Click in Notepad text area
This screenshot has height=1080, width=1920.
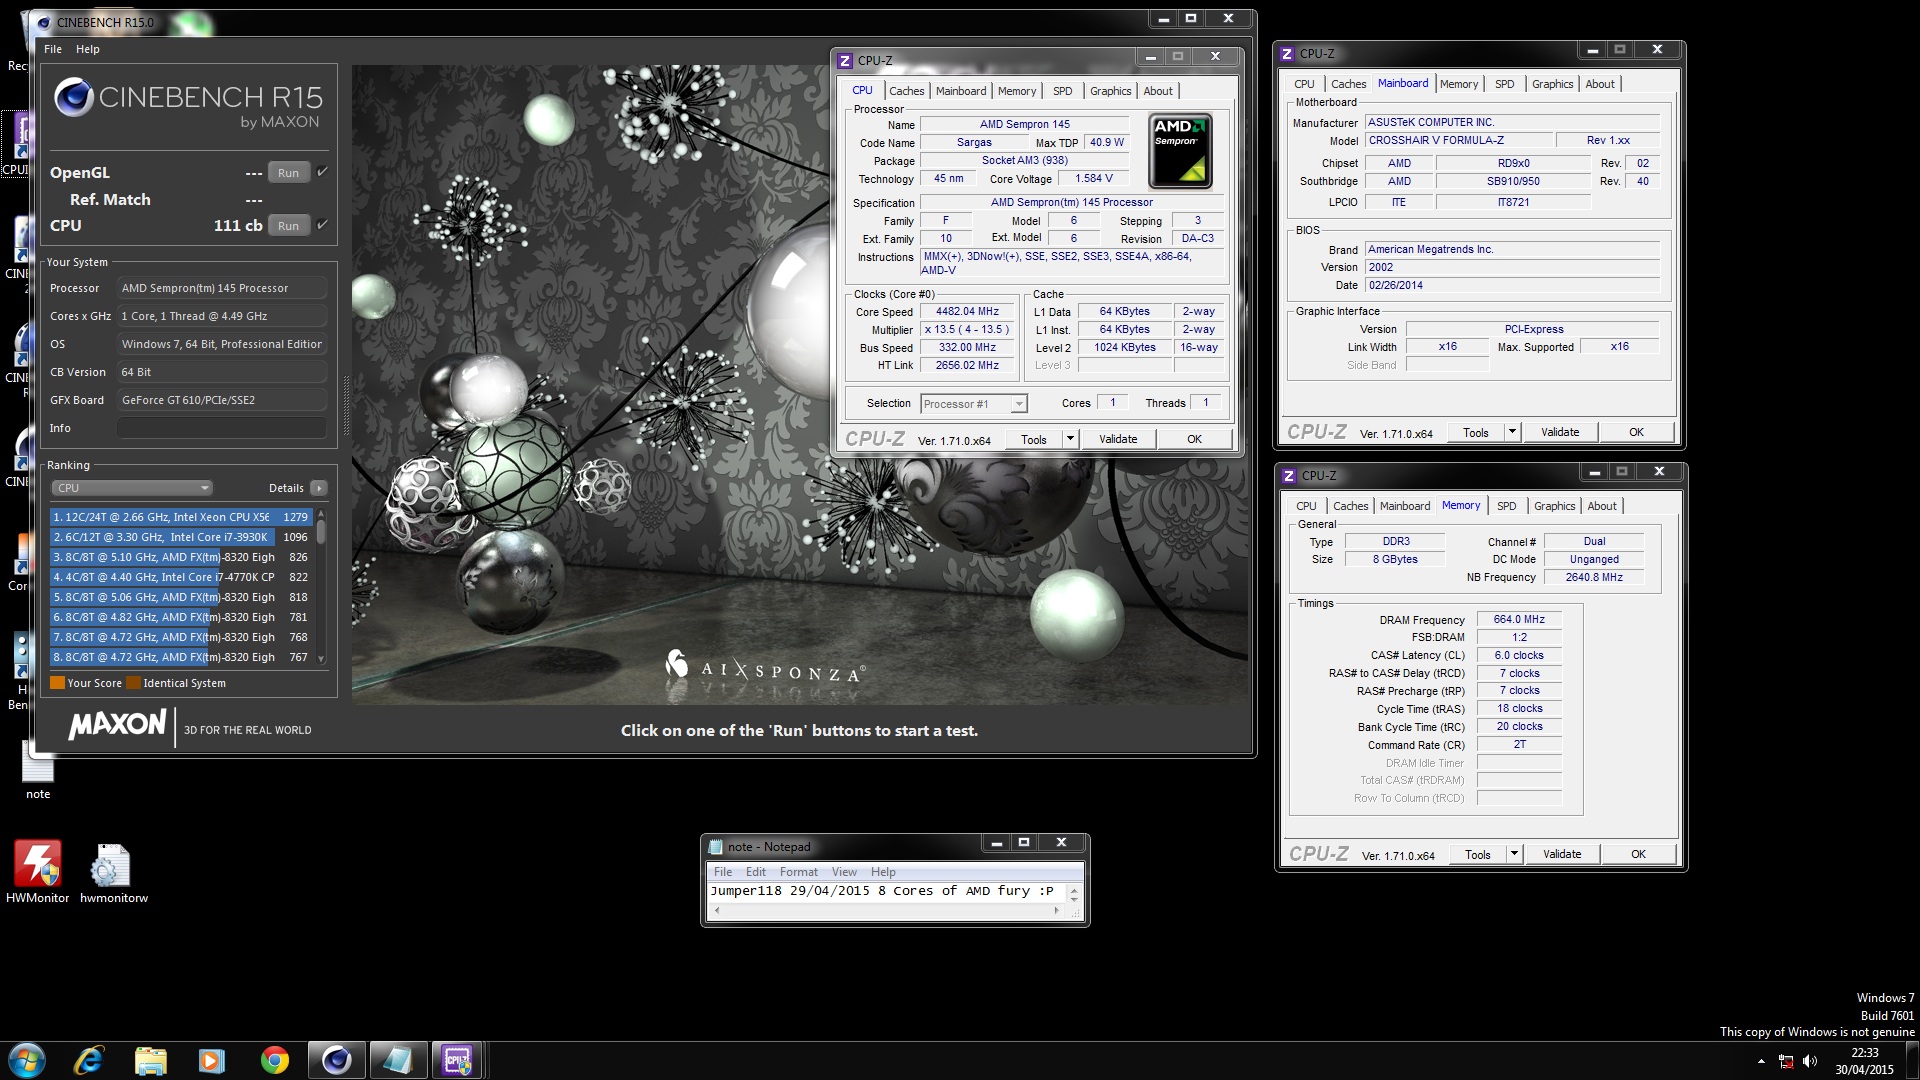tap(885, 892)
